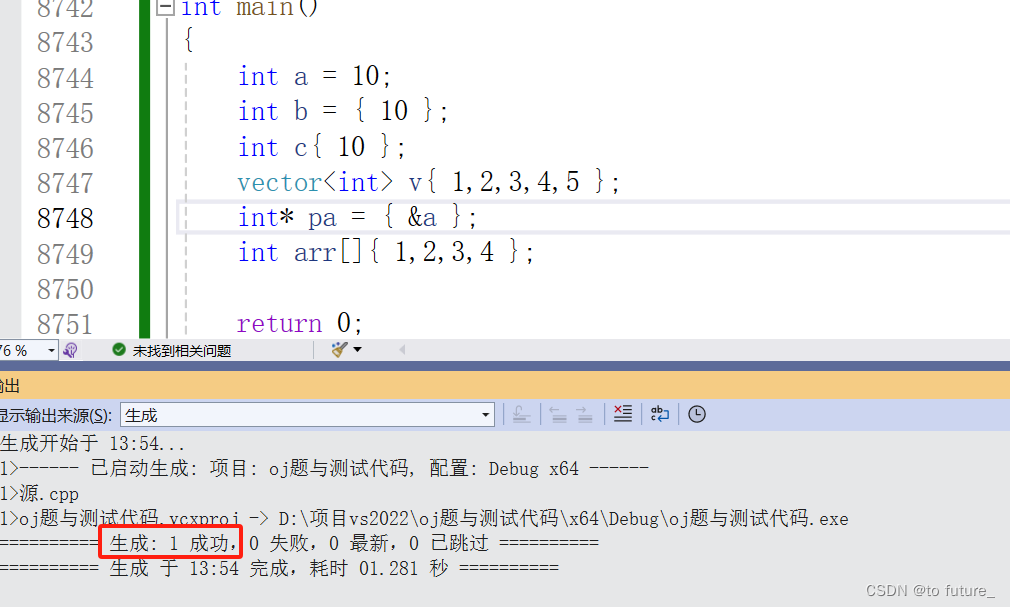Clear all output messages
This screenshot has width=1010, height=607.
click(x=622, y=414)
